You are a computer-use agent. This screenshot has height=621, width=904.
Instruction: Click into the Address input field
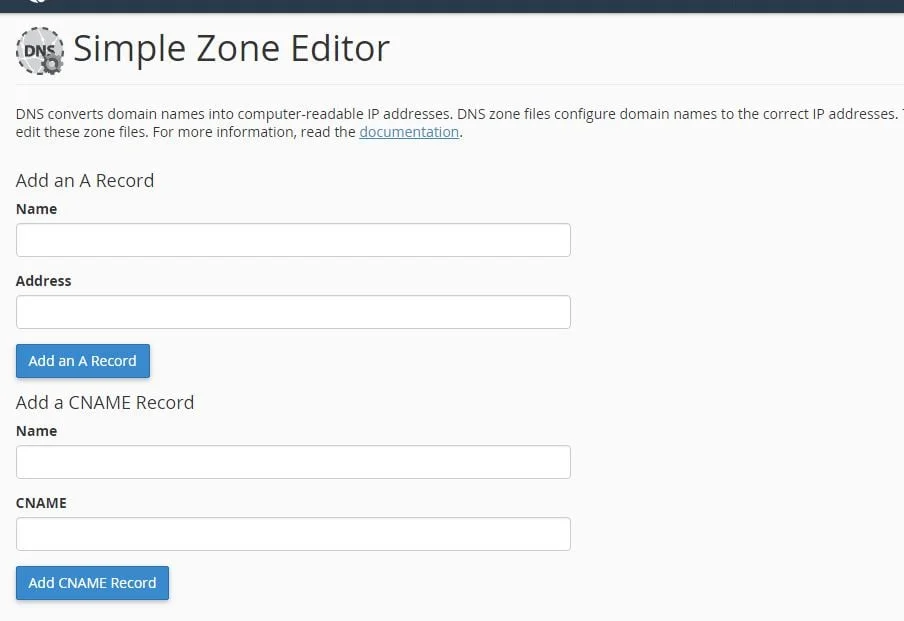[x=293, y=312]
